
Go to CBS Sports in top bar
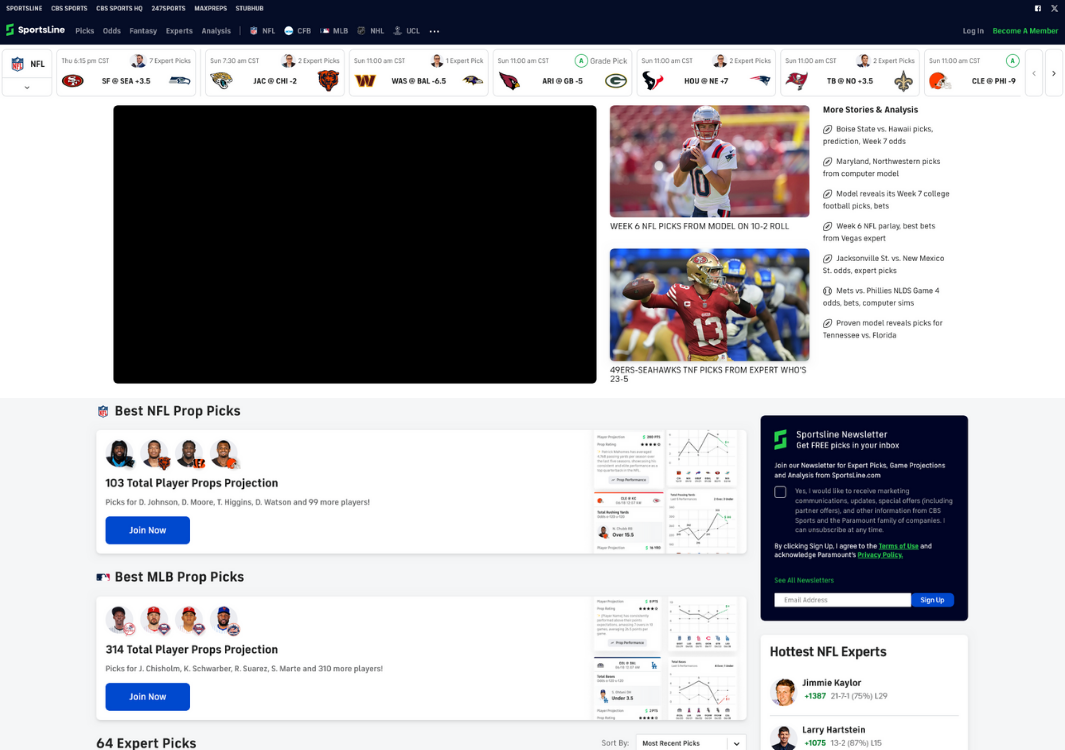coord(69,8)
